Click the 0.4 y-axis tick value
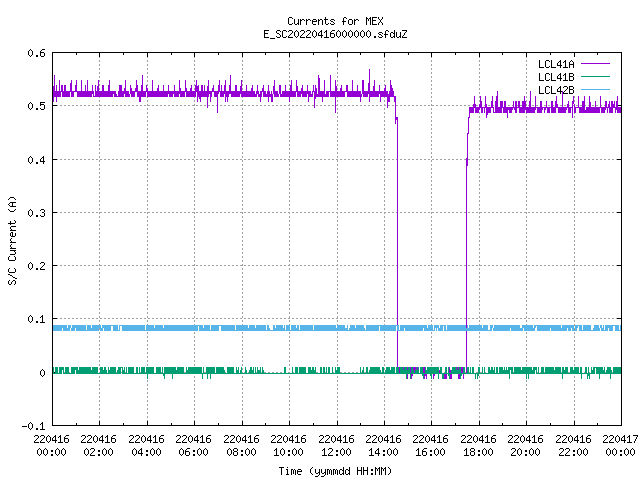640x480 pixels. tap(36, 160)
